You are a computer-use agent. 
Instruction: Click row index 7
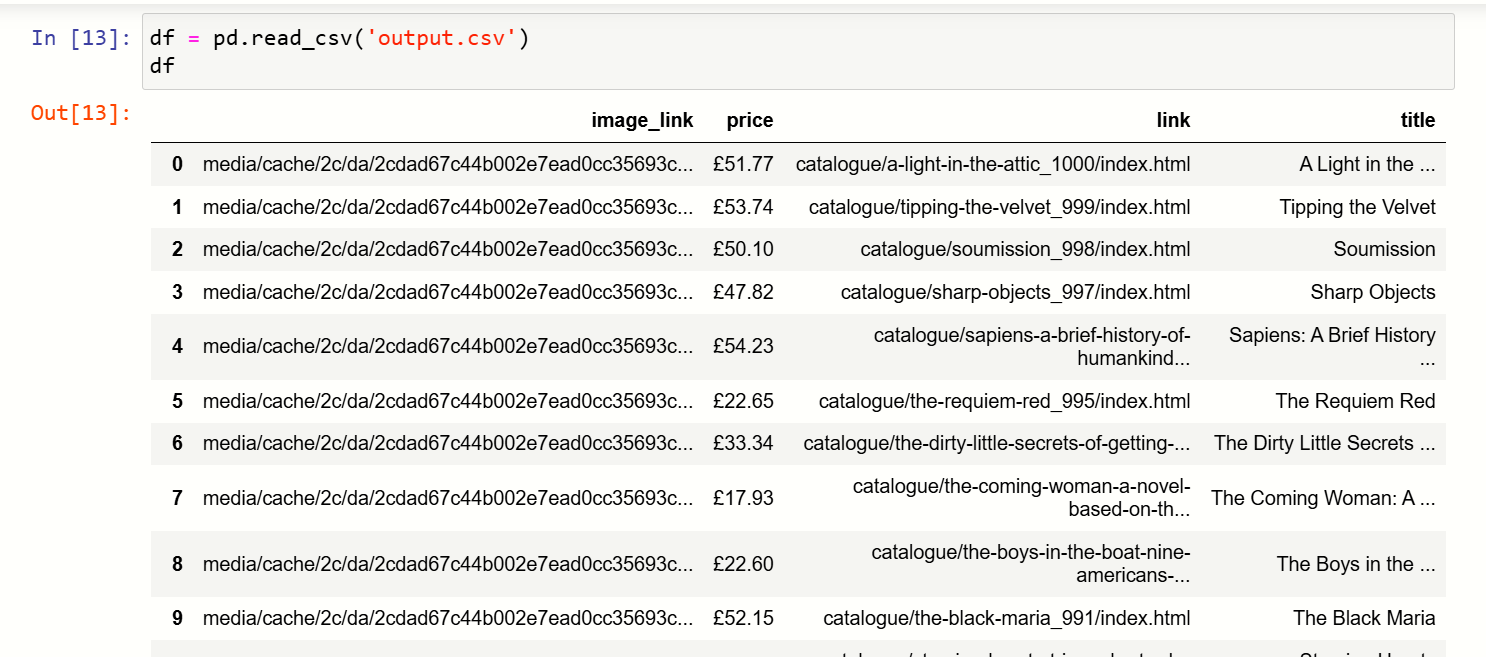[x=177, y=497]
